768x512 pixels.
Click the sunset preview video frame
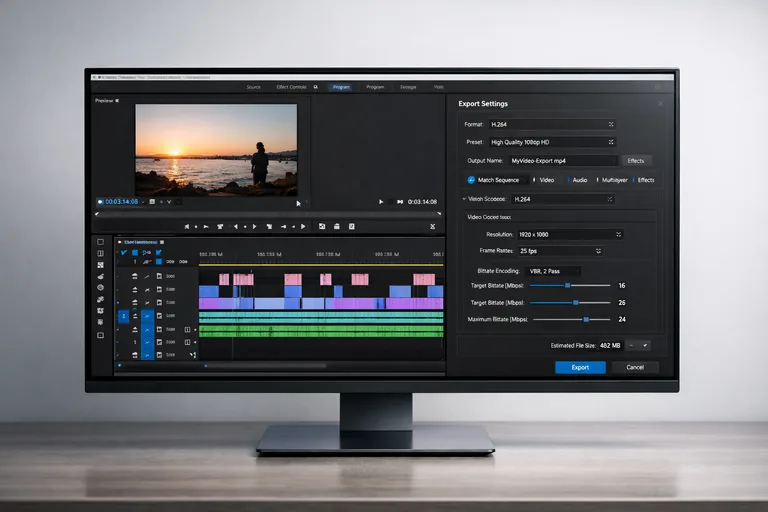click(216, 149)
